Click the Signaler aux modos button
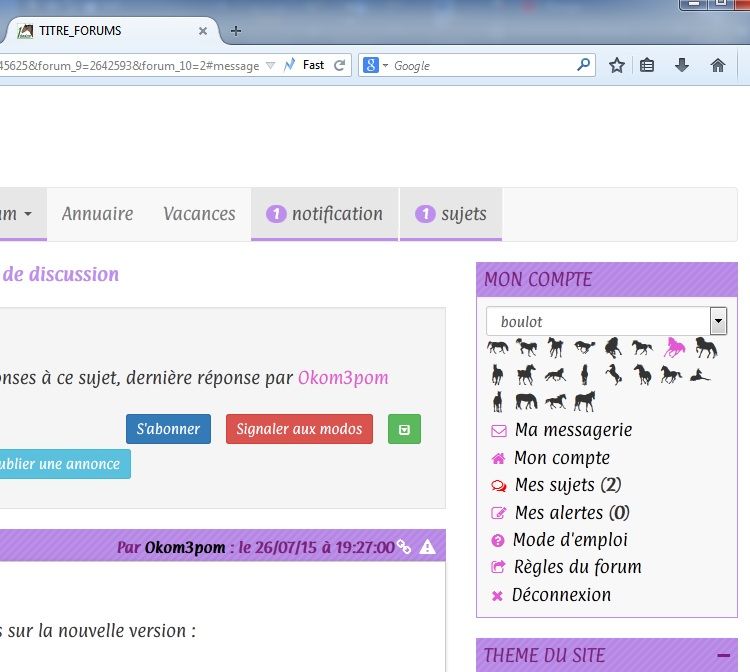 299,429
